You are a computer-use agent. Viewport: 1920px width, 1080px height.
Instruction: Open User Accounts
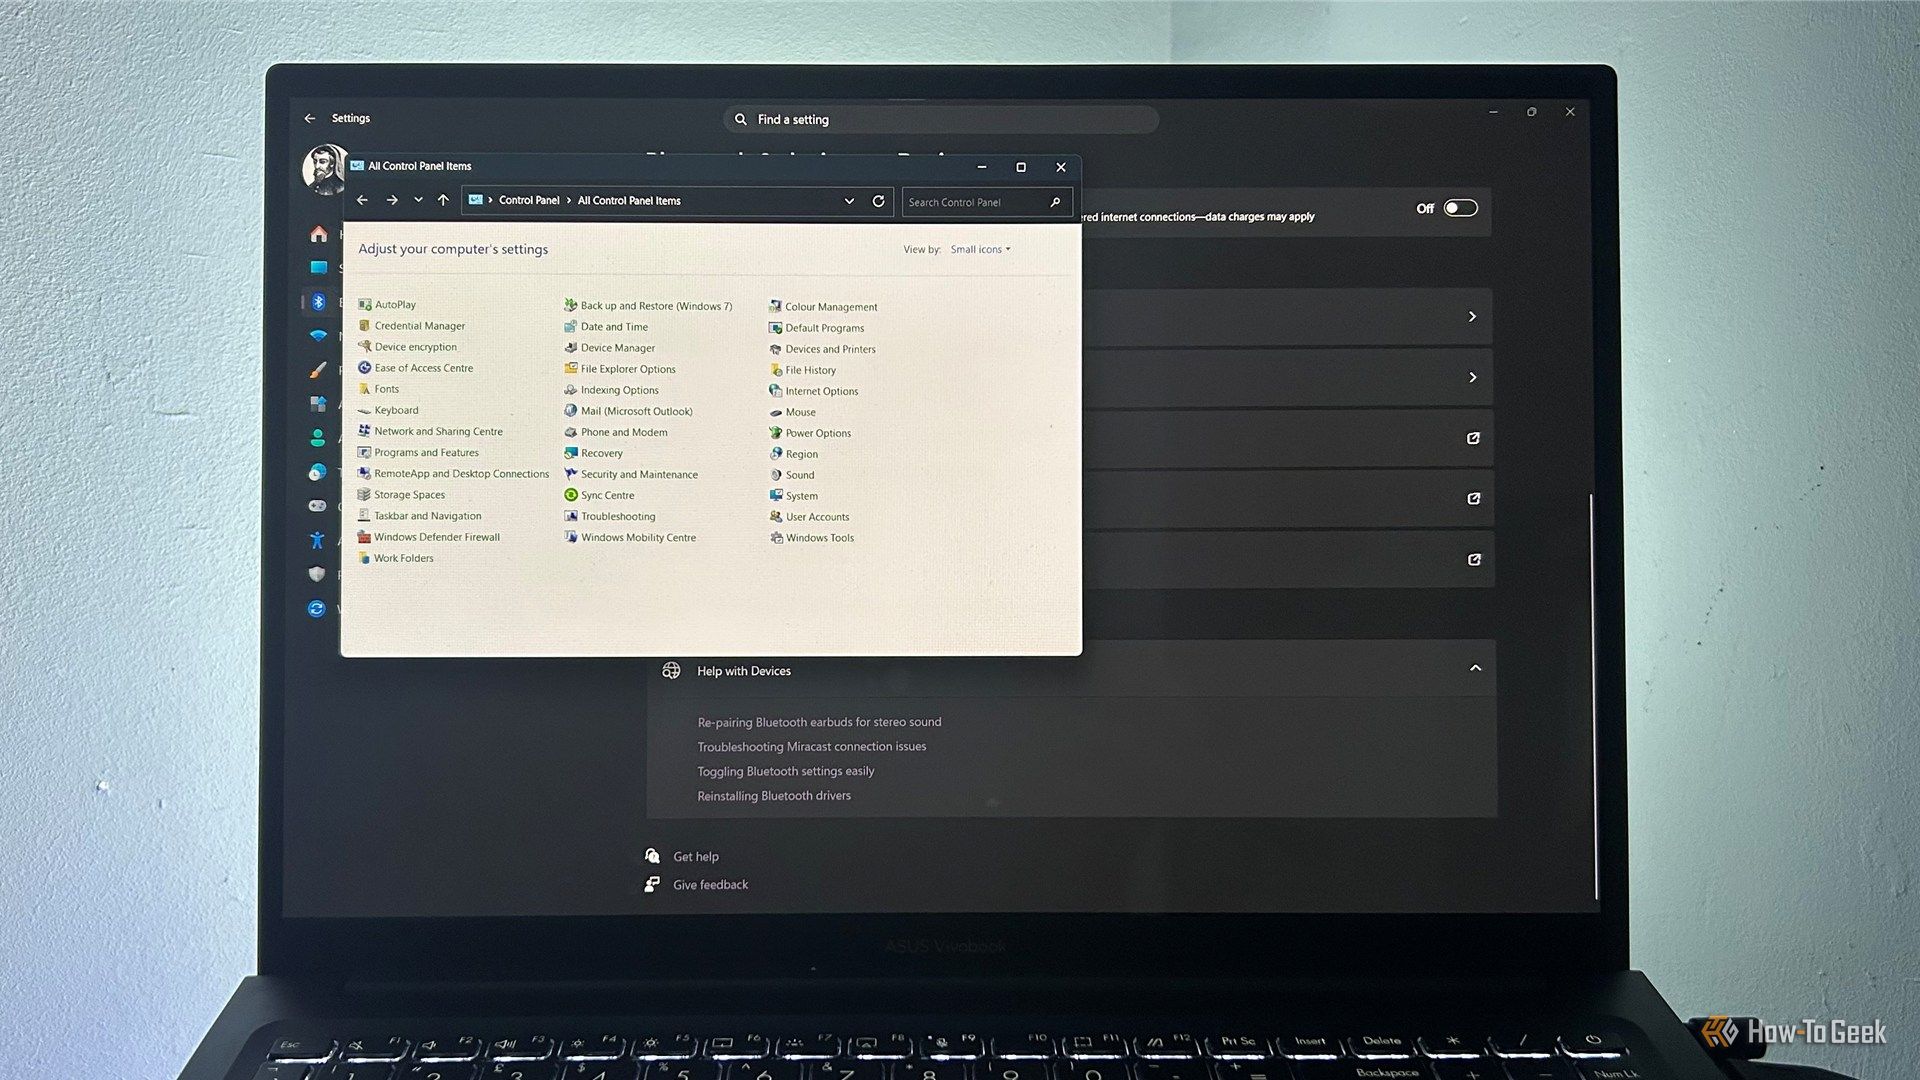(809, 517)
